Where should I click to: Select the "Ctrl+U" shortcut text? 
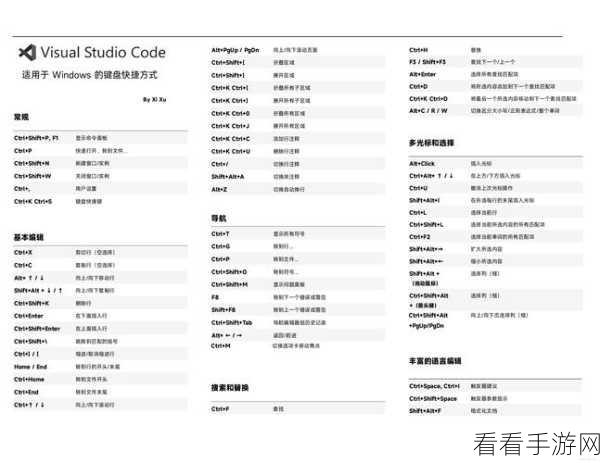tap(418, 188)
